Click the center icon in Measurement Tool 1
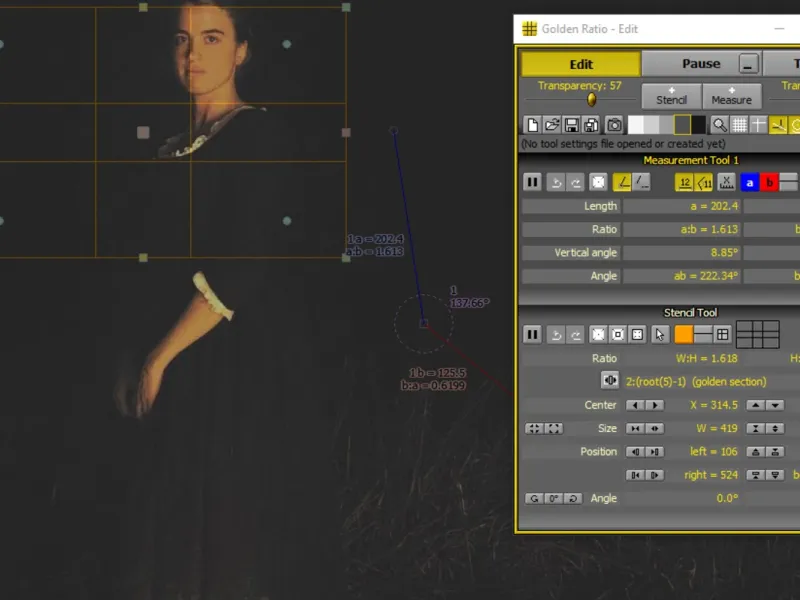This screenshot has width=800, height=600. 598,182
